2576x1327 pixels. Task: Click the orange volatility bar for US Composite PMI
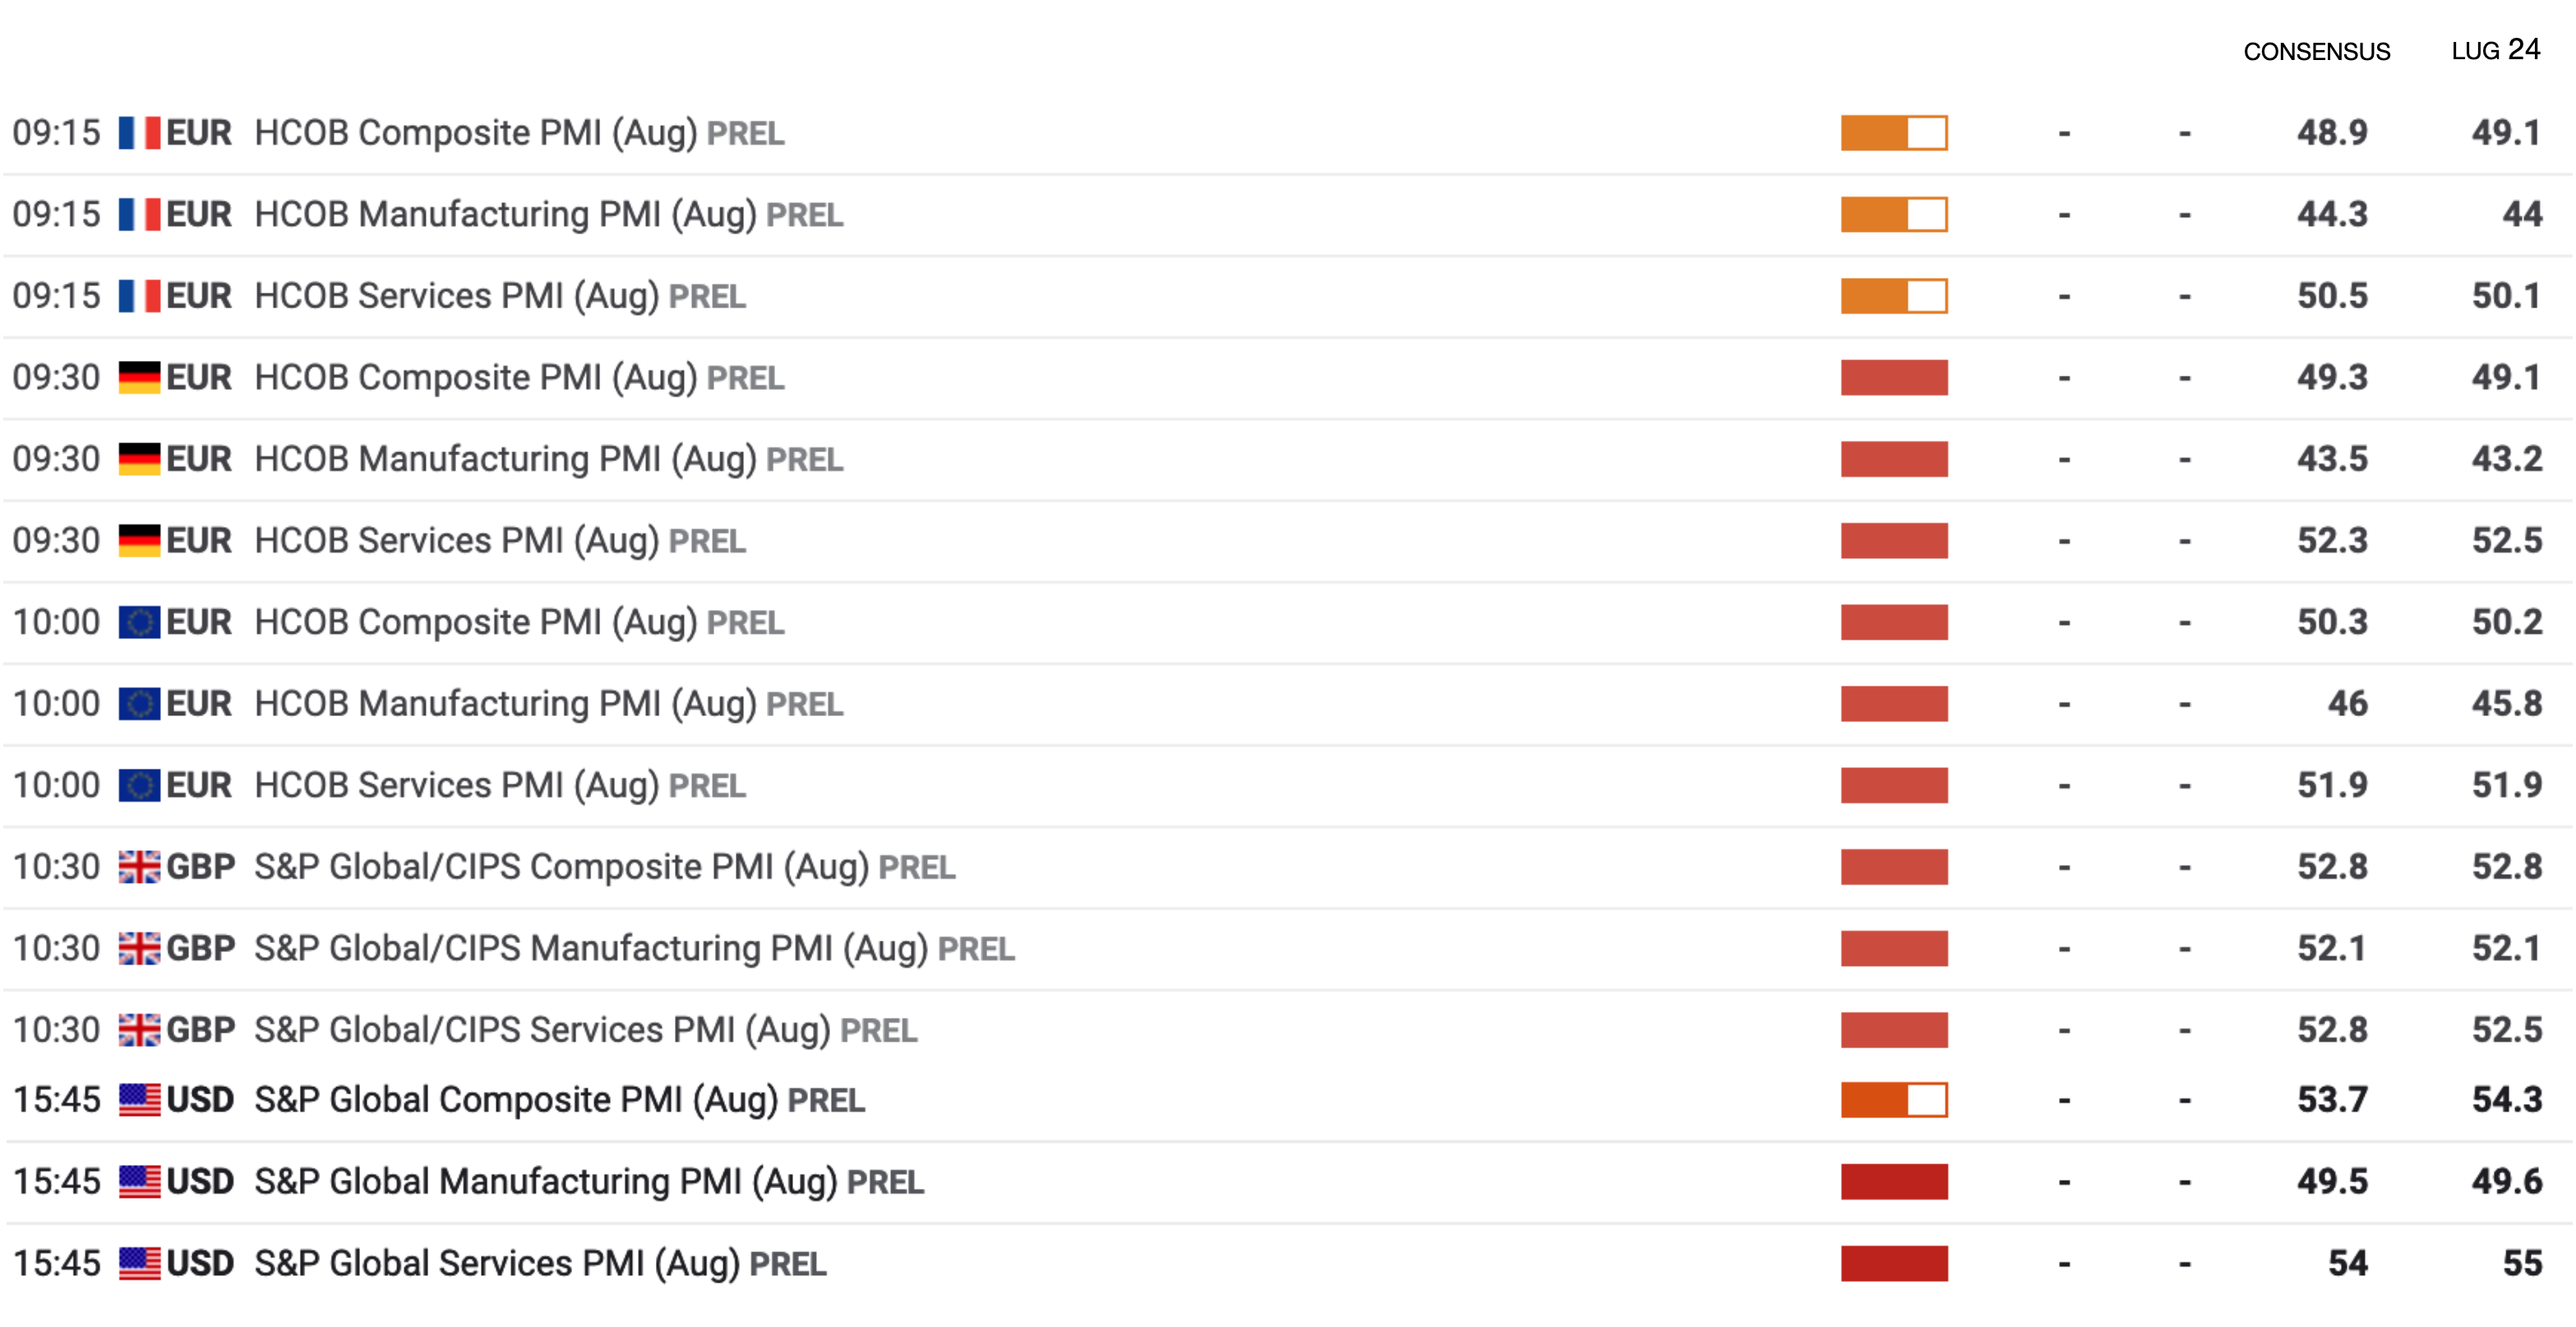pyautogui.click(x=1894, y=1100)
